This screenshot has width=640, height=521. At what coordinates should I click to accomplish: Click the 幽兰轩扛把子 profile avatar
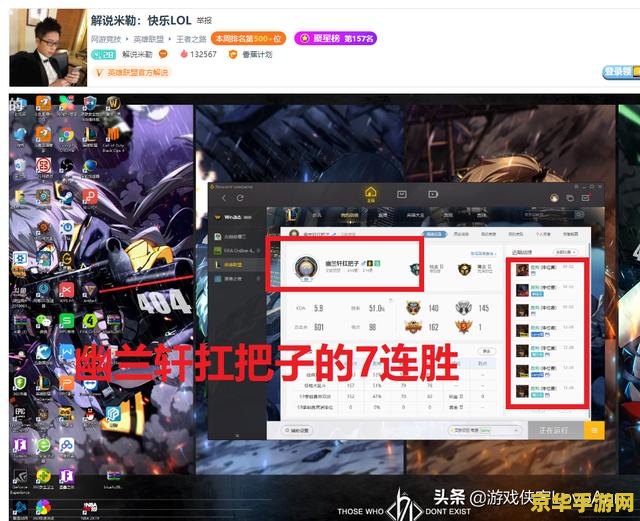pos(306,268)
